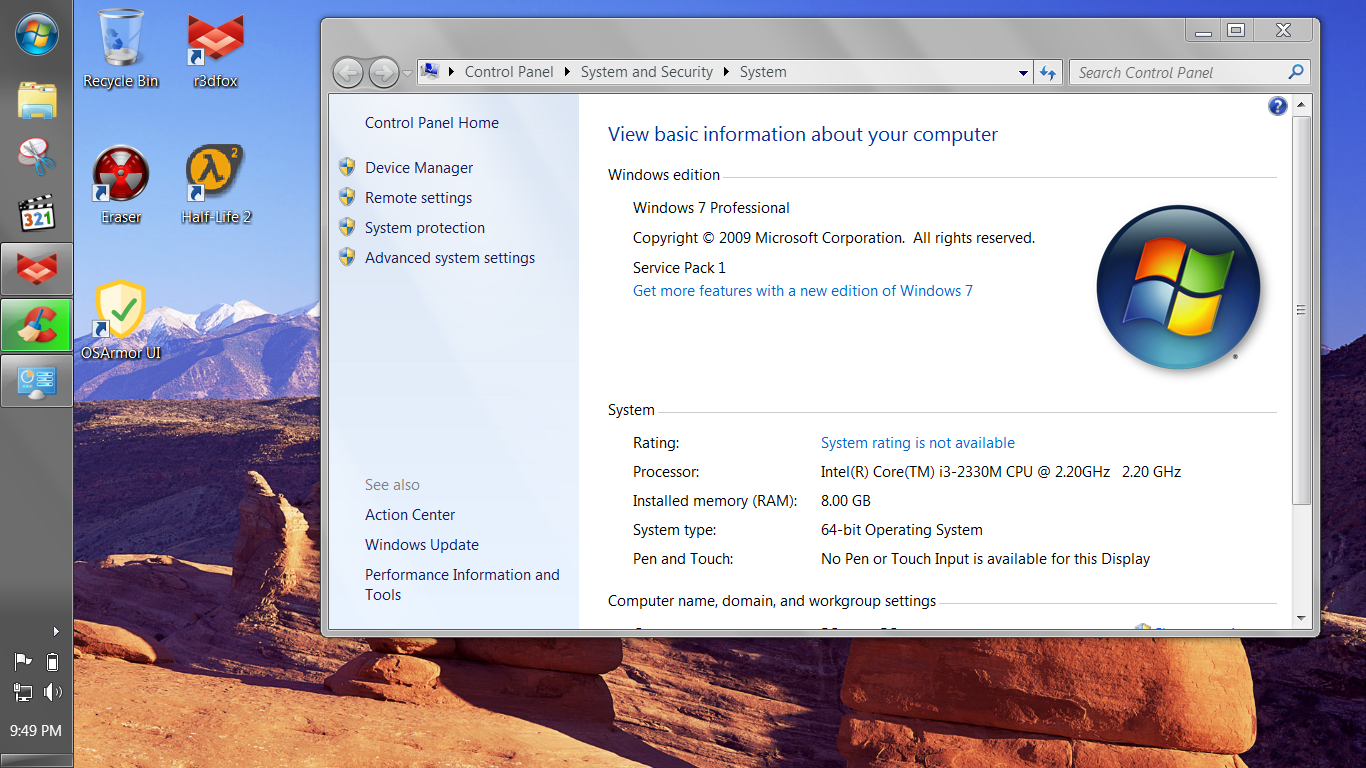The height and width of the screenshot is (768, 1366).
Task: Select the System breadcrumb
Action: [x=763, y=72]
